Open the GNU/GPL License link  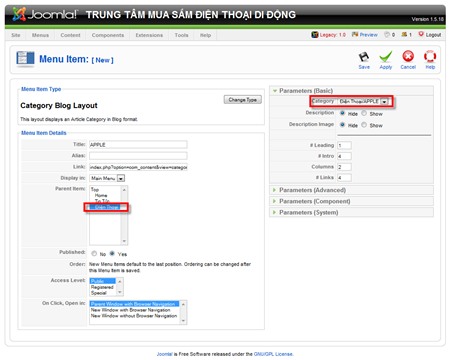click(273, 354)
